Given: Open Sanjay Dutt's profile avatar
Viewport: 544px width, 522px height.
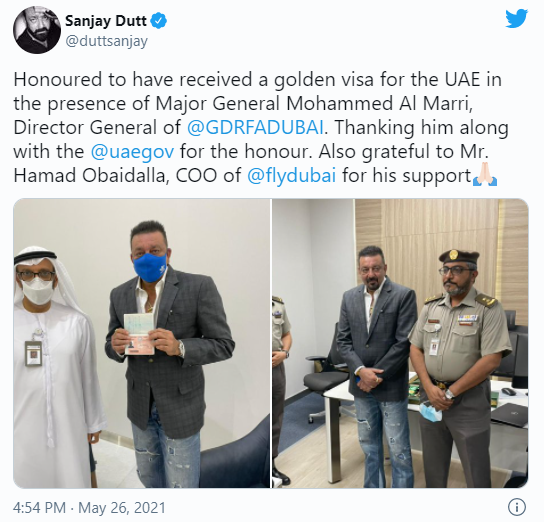Looking at the screenshot, I should click(x=37, y=30).
